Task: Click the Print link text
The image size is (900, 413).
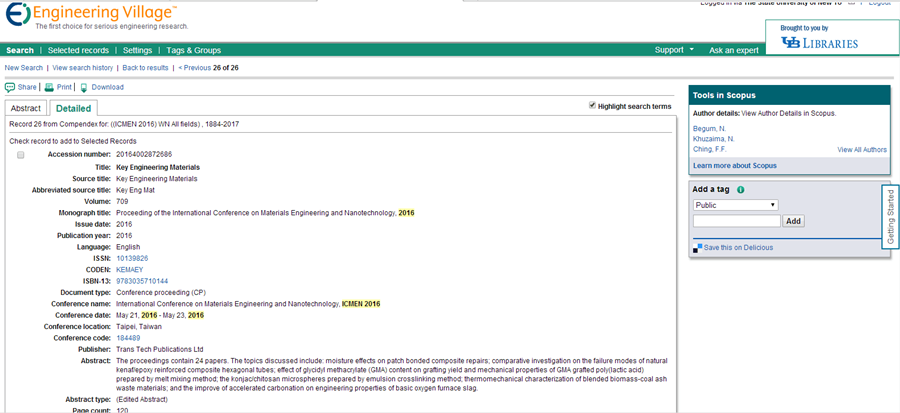Action: tap(64, 87)
